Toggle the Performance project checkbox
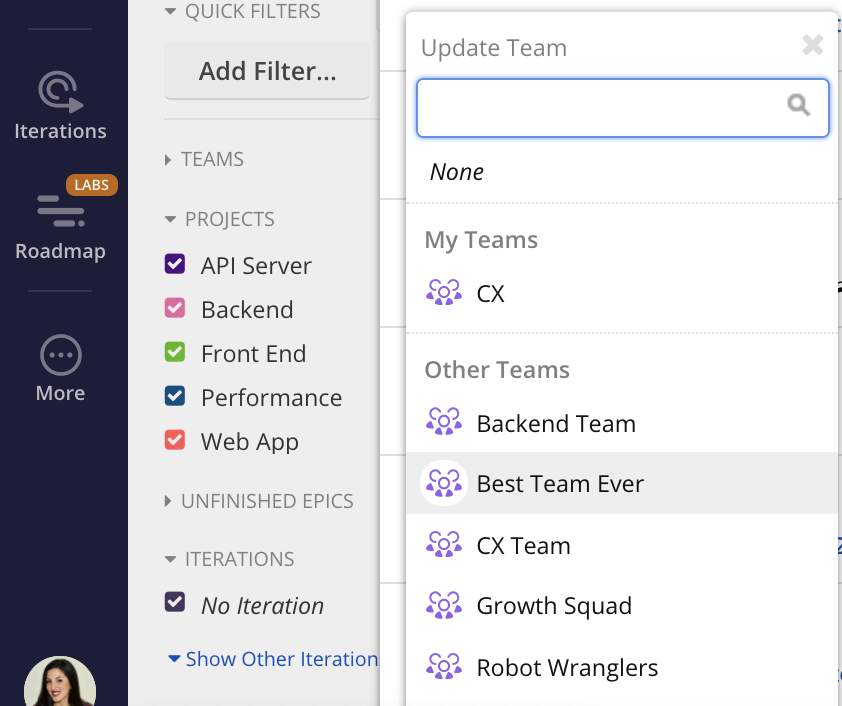 coord(175,396)
